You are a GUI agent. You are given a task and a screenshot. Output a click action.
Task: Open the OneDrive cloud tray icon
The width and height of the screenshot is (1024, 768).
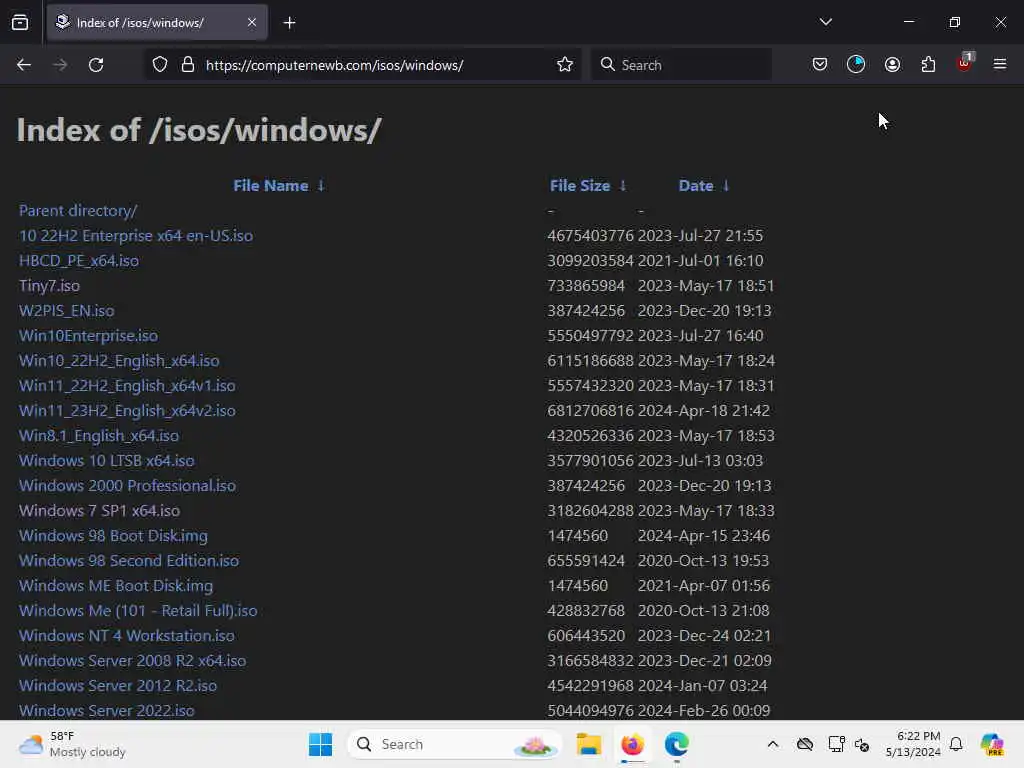[805, 744]
